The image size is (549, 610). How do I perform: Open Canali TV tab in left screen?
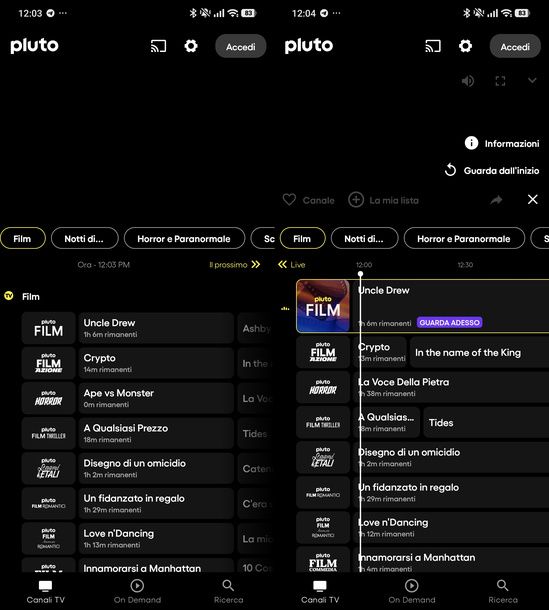pos(46,592)
